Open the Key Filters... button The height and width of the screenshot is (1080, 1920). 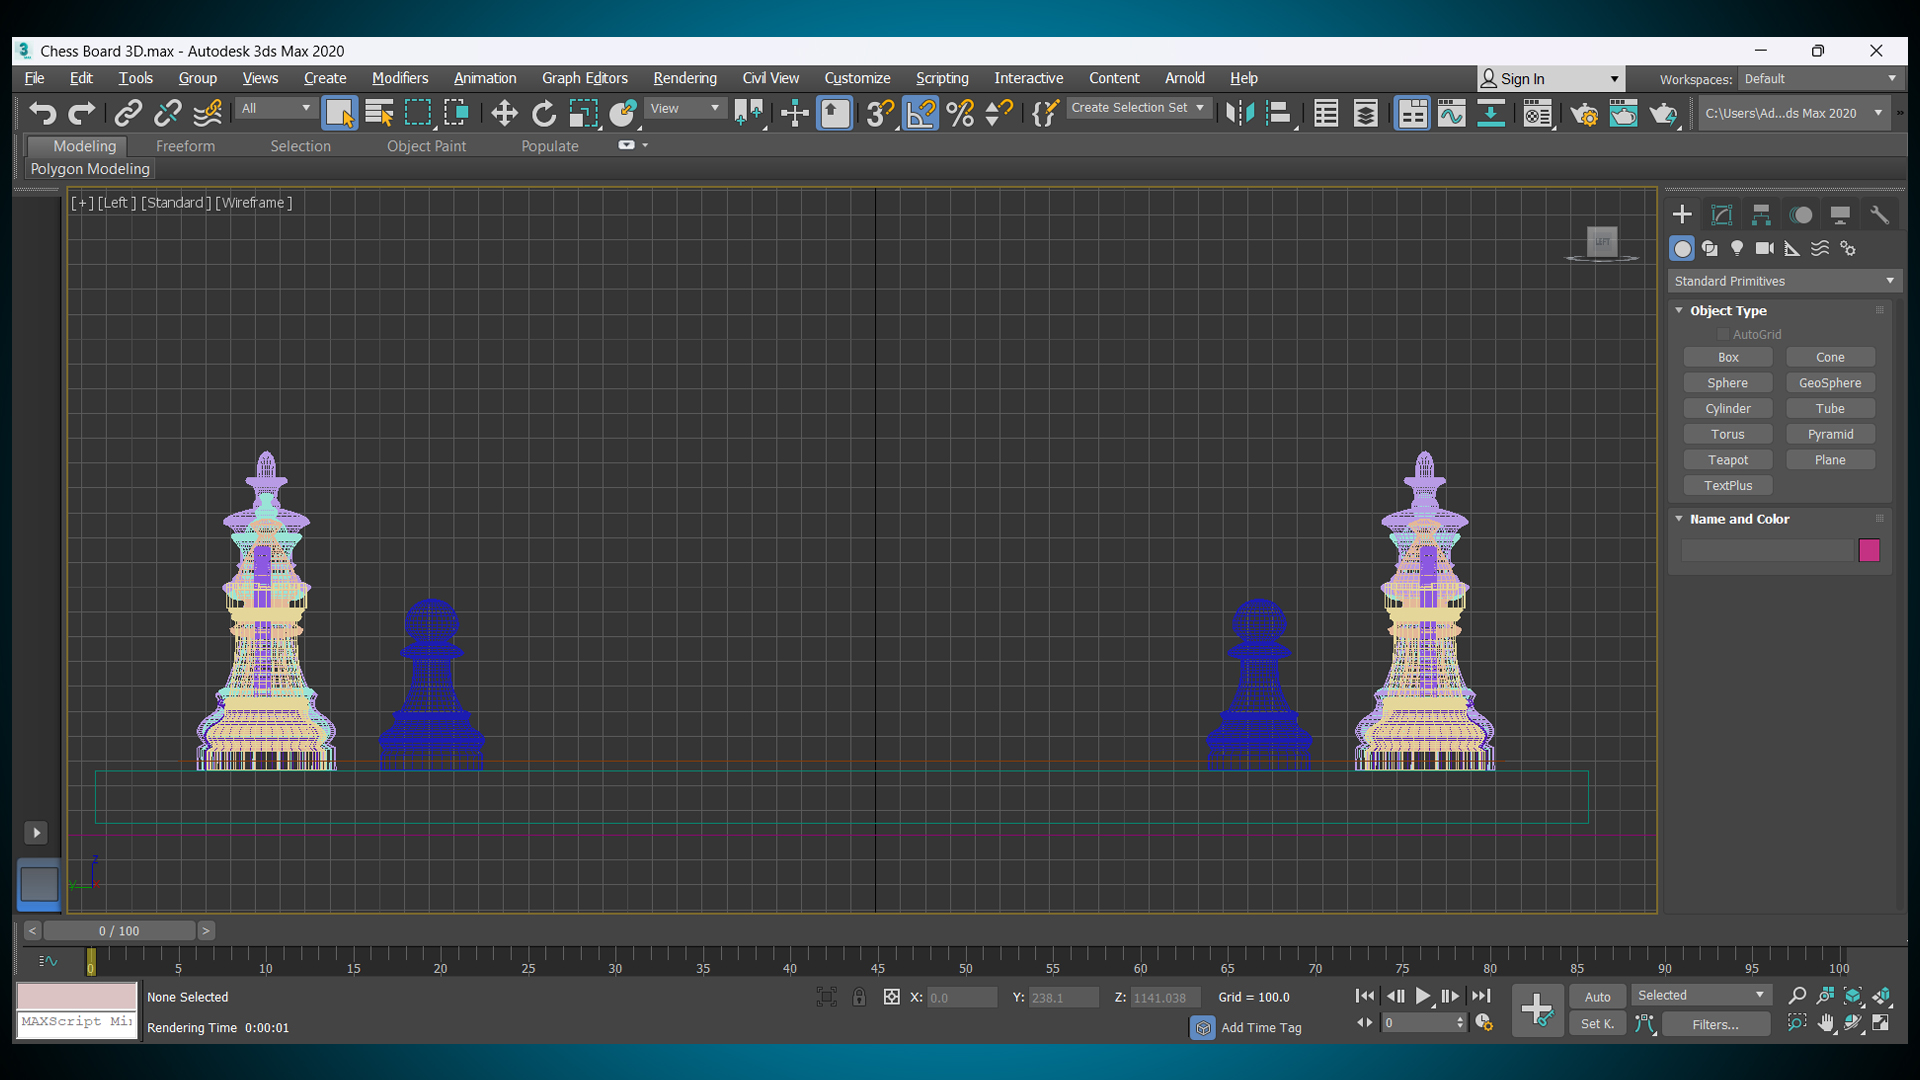pyautogui.click(x=1715, y=1024)
